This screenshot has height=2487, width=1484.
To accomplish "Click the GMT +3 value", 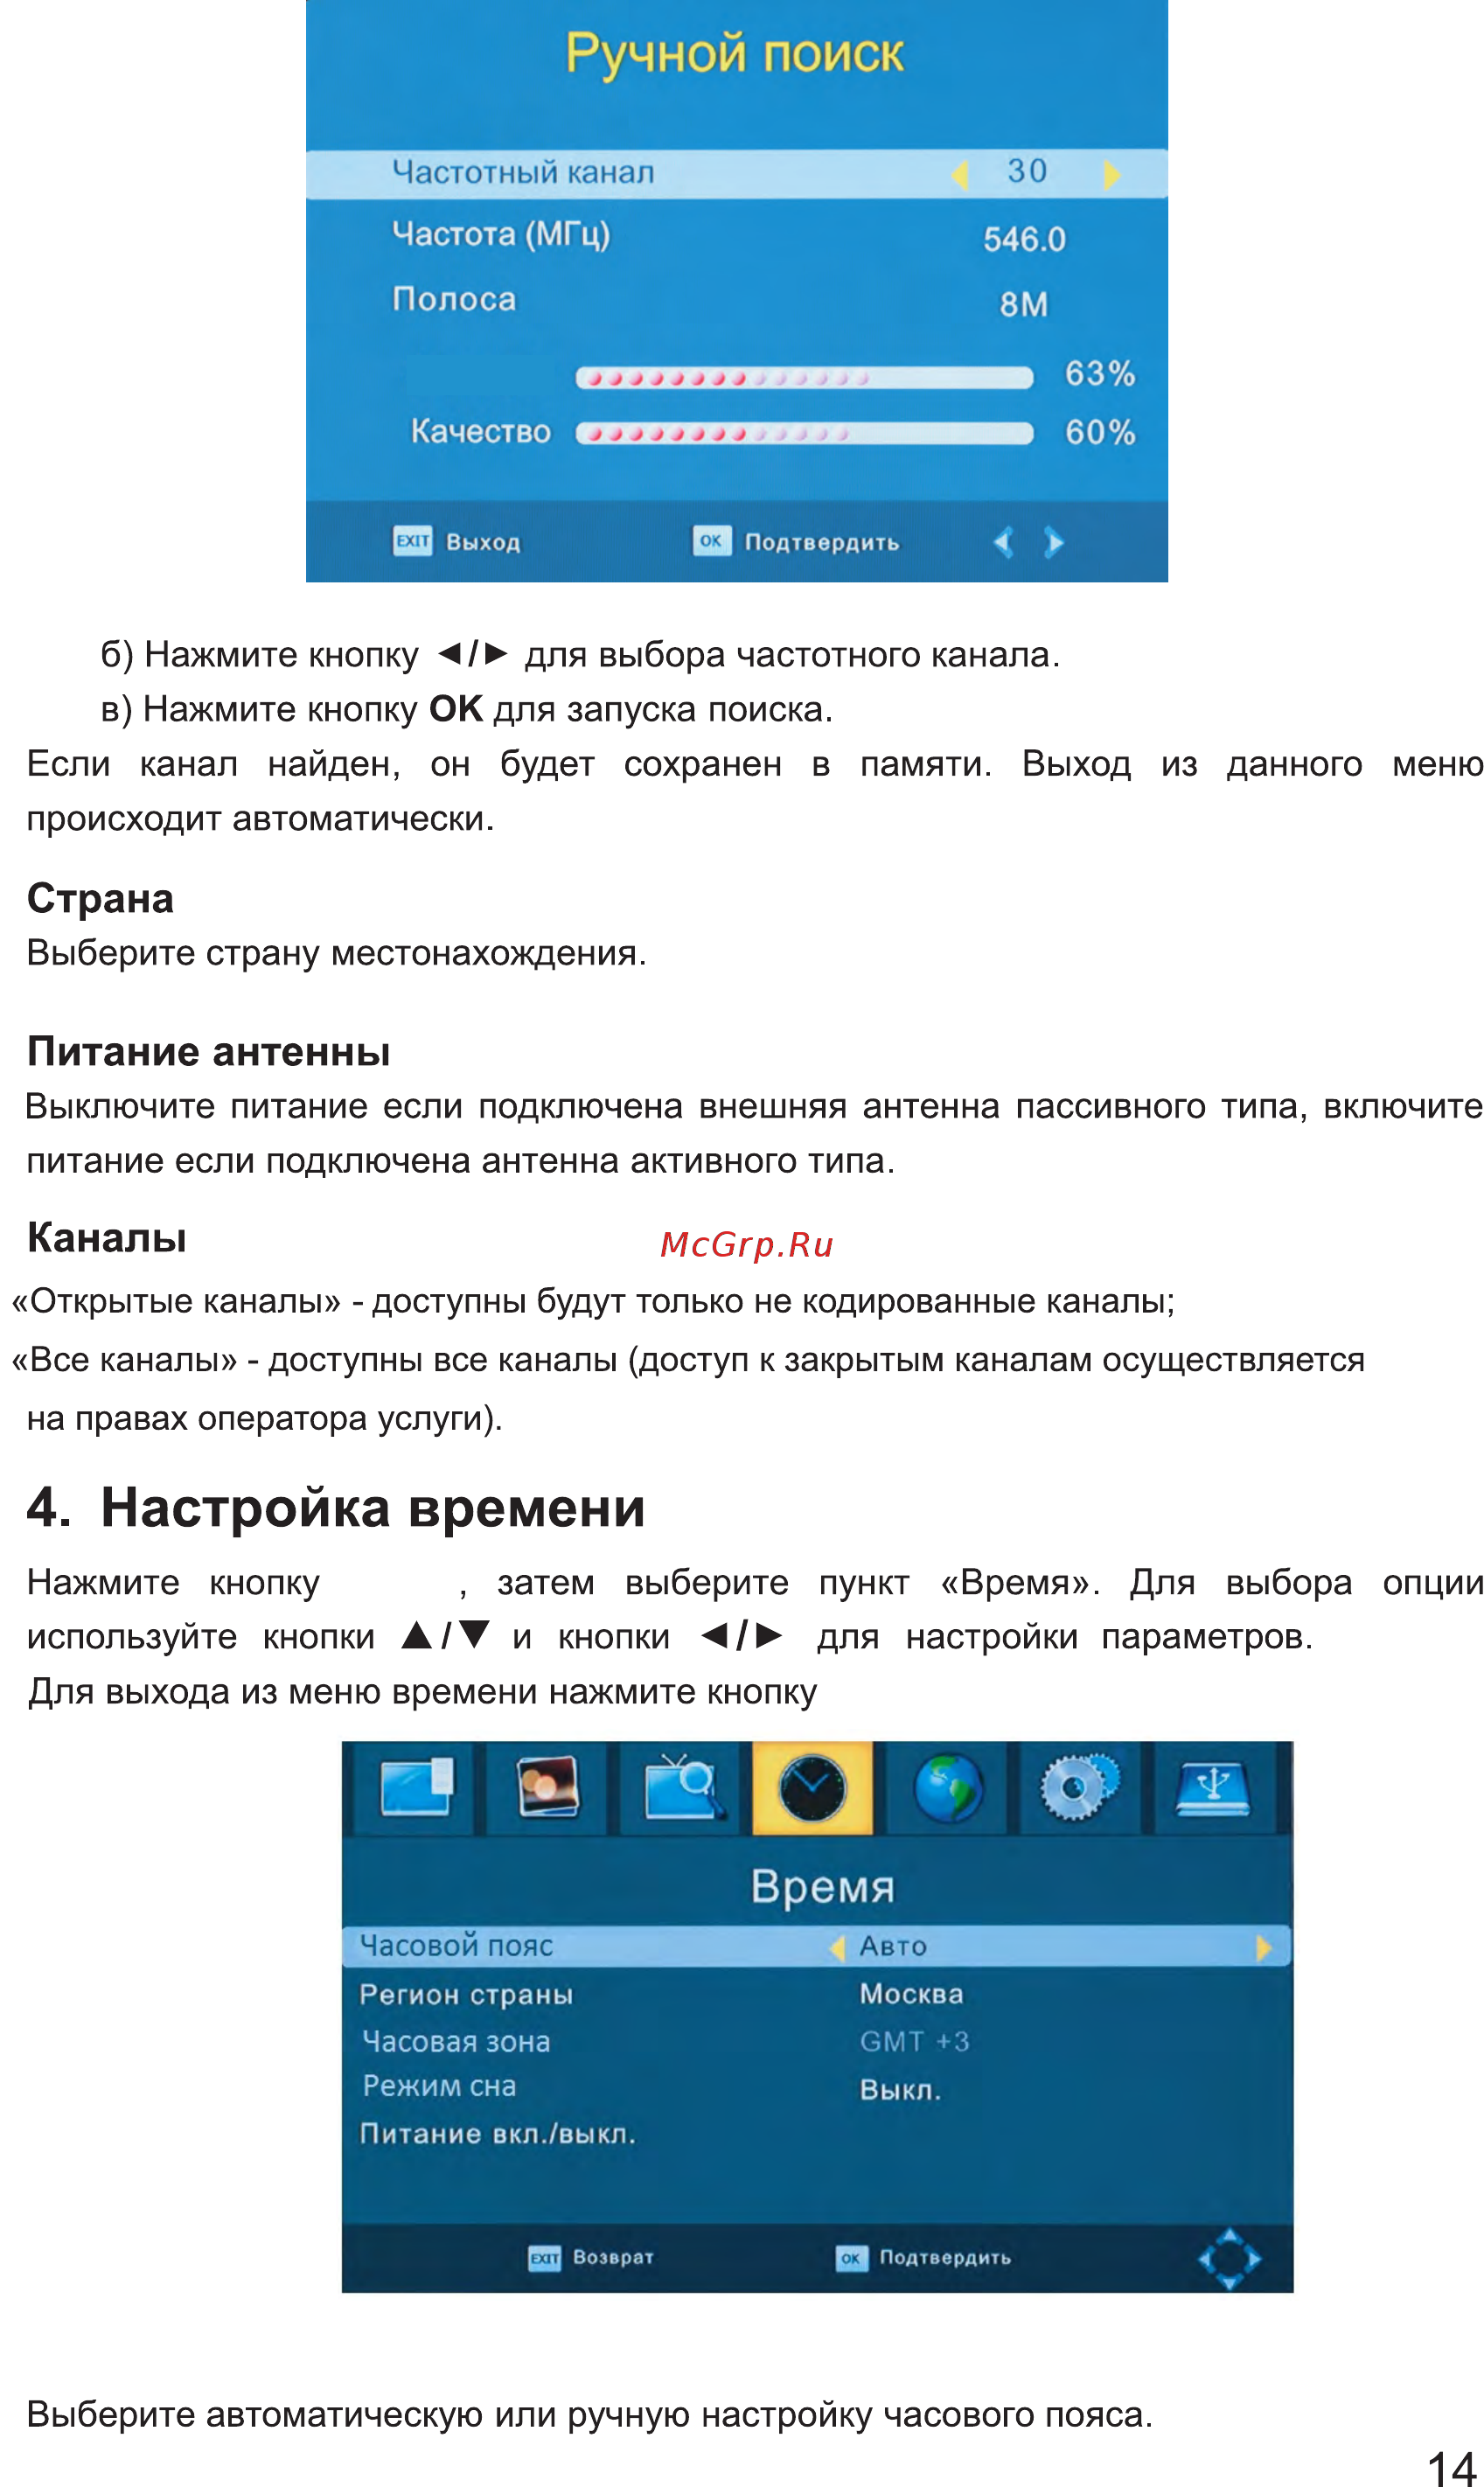I will [x=914, y=2041].
